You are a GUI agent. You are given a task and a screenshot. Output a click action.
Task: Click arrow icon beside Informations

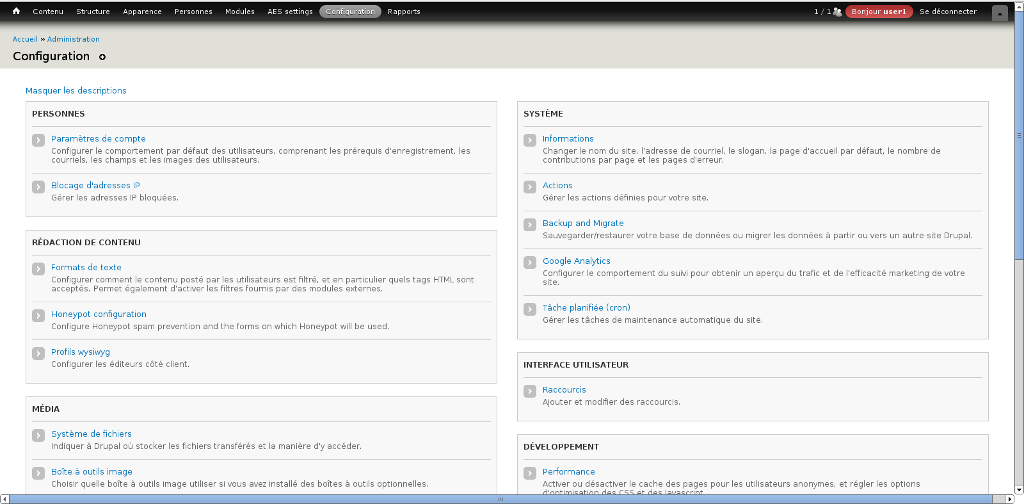(530, 140)
